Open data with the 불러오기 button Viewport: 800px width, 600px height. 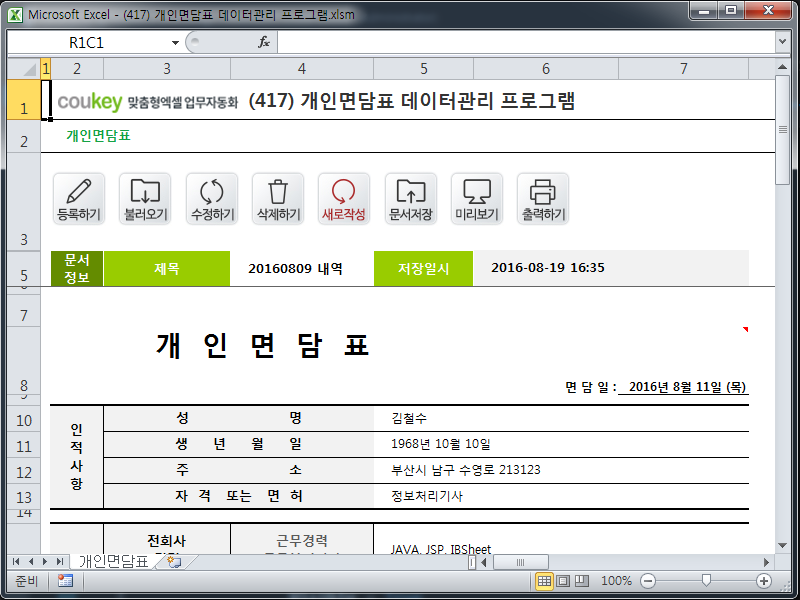[x=145, y=199]
